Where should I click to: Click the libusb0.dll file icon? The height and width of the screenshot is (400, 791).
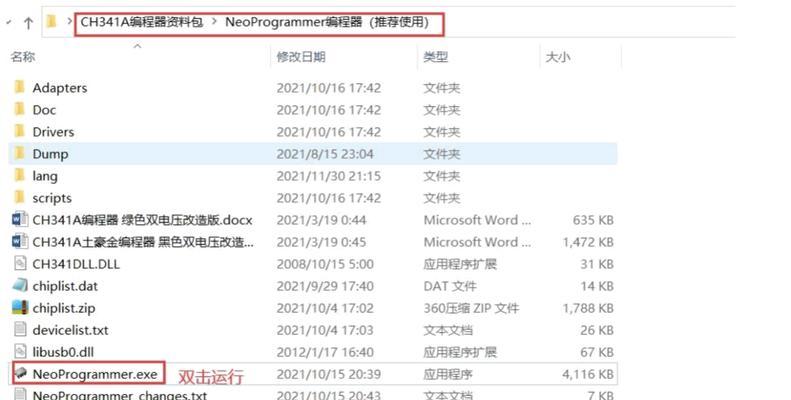20,352
